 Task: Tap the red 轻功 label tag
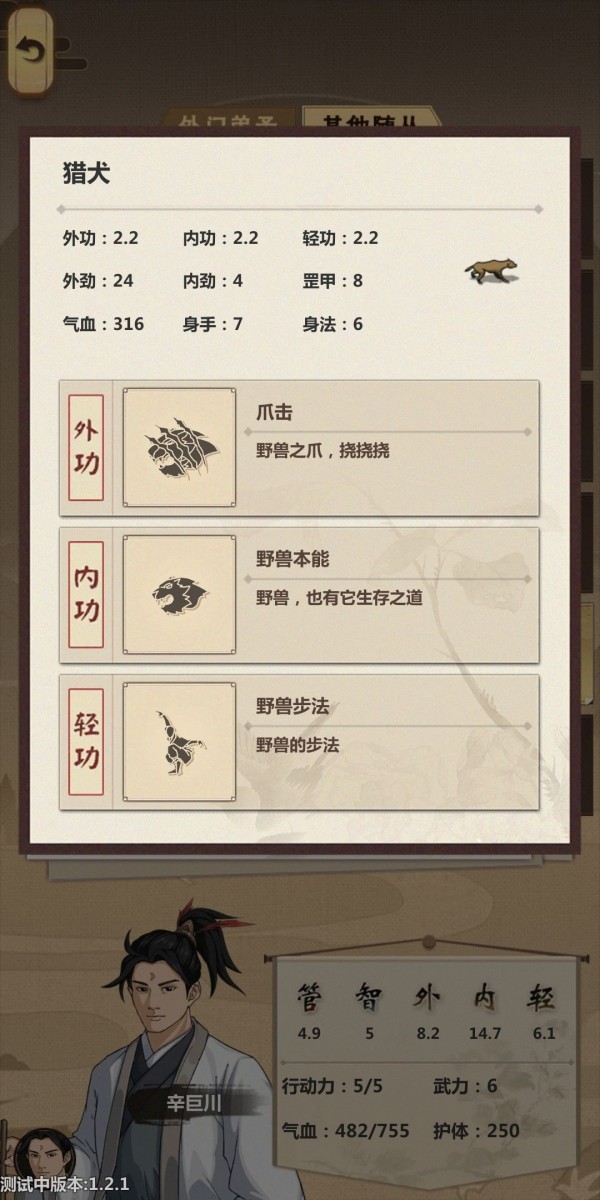(x=86, y=742)
